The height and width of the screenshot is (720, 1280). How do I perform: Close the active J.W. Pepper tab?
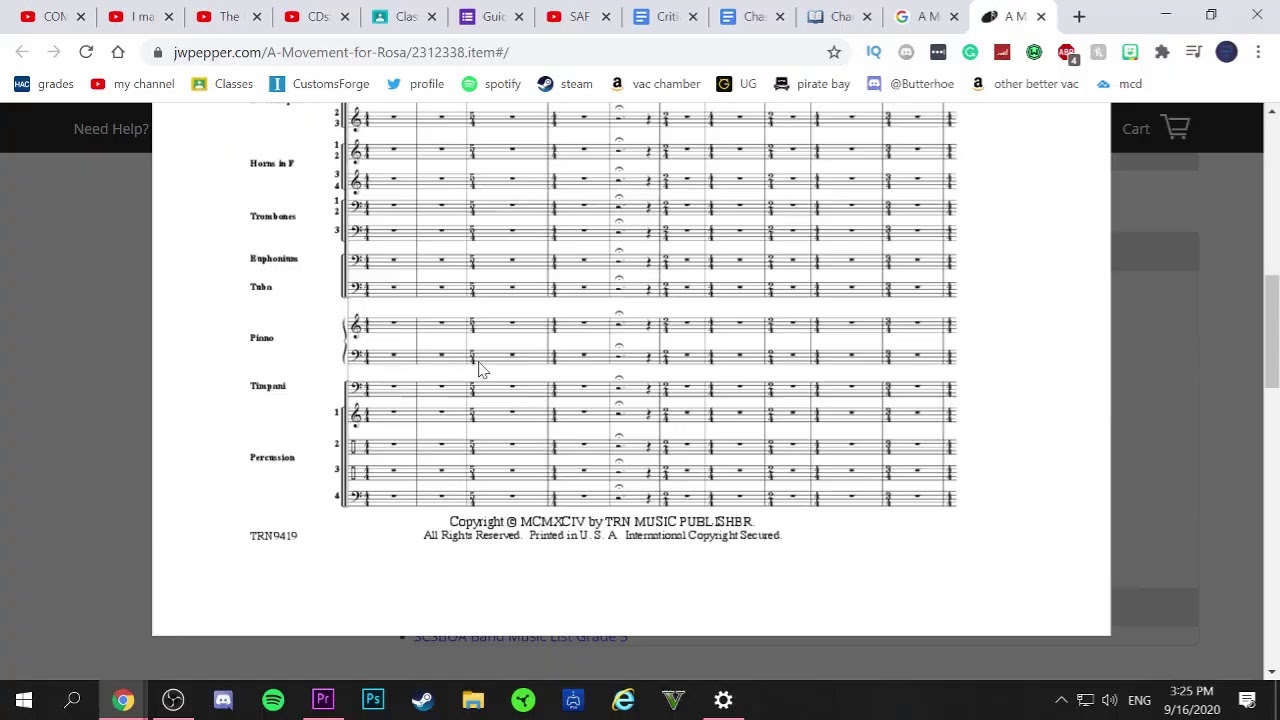pos(1041,17)
